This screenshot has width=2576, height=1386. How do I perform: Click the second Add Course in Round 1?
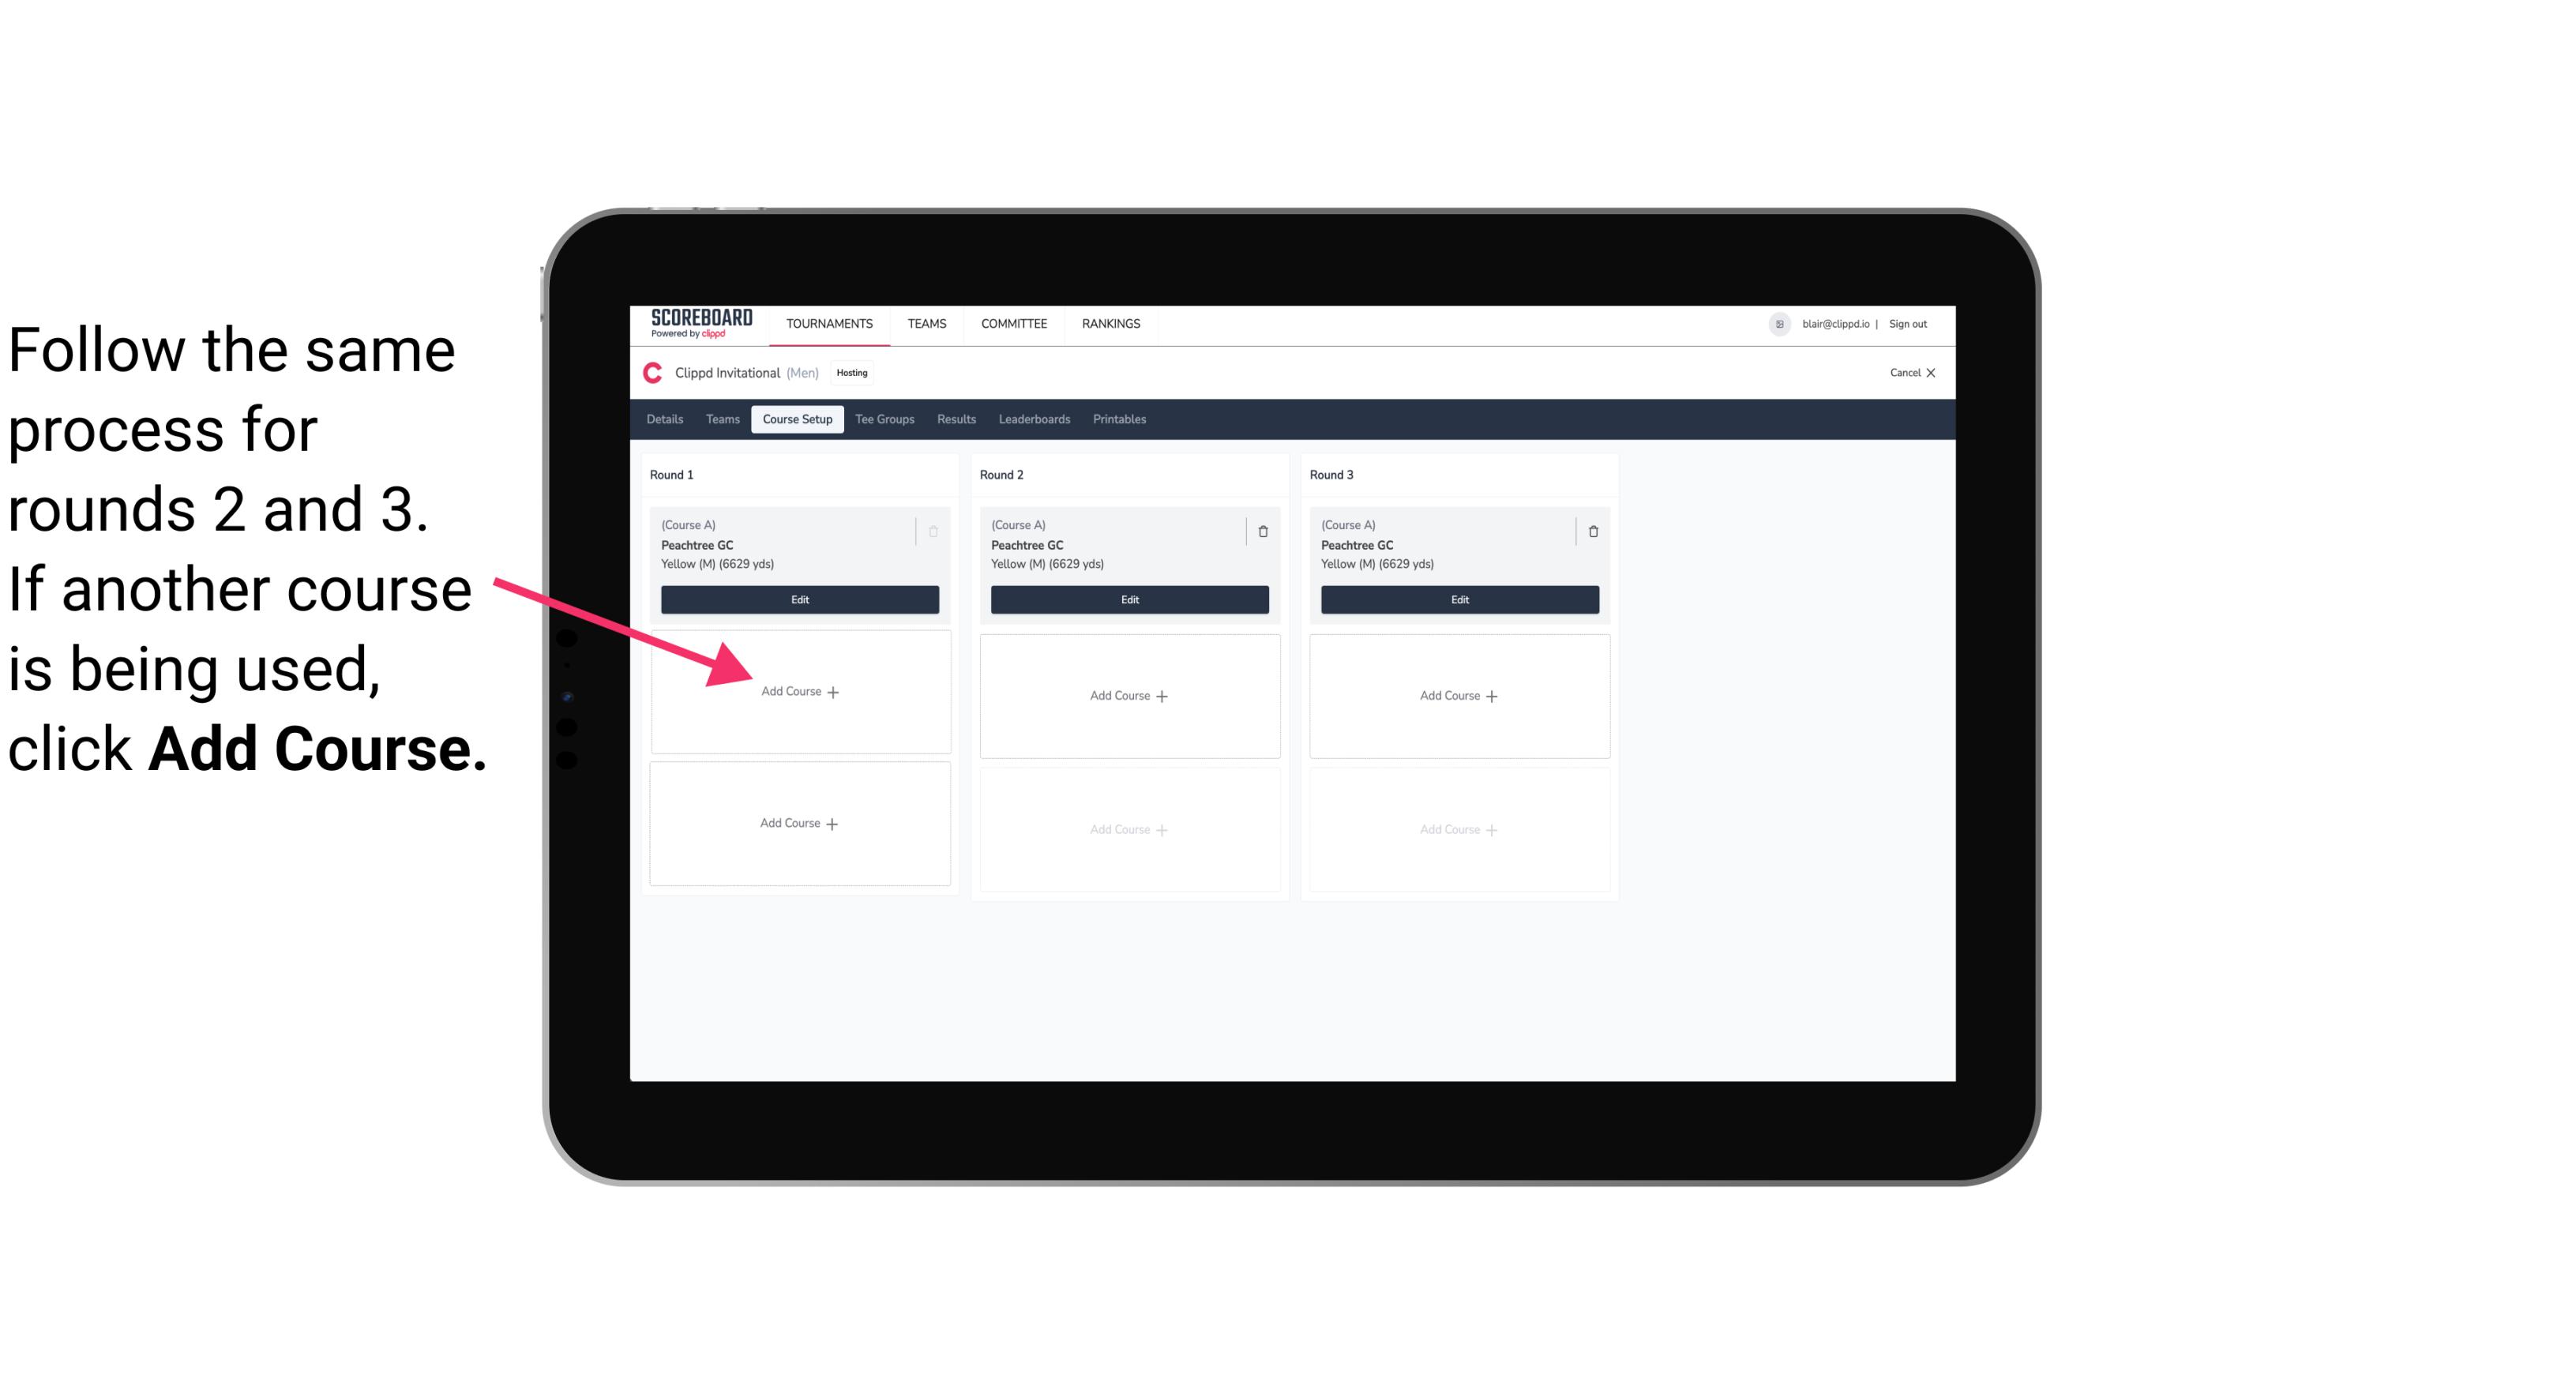(x=797, y=821)
